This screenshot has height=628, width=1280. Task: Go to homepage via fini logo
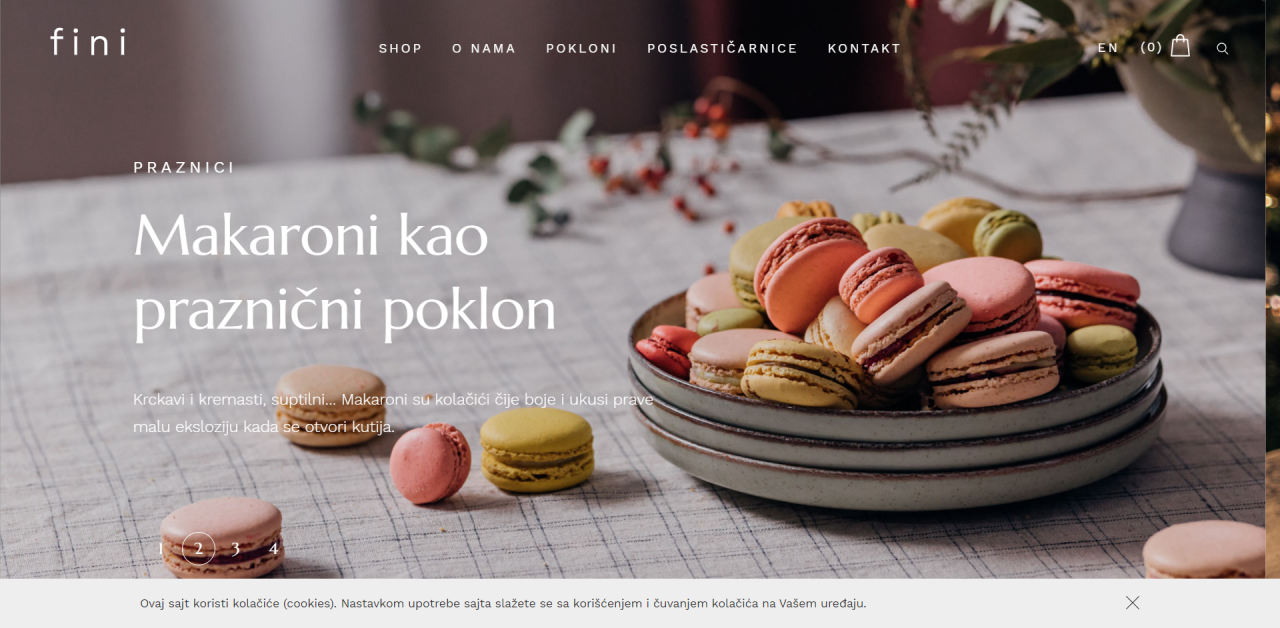[88, 41]
